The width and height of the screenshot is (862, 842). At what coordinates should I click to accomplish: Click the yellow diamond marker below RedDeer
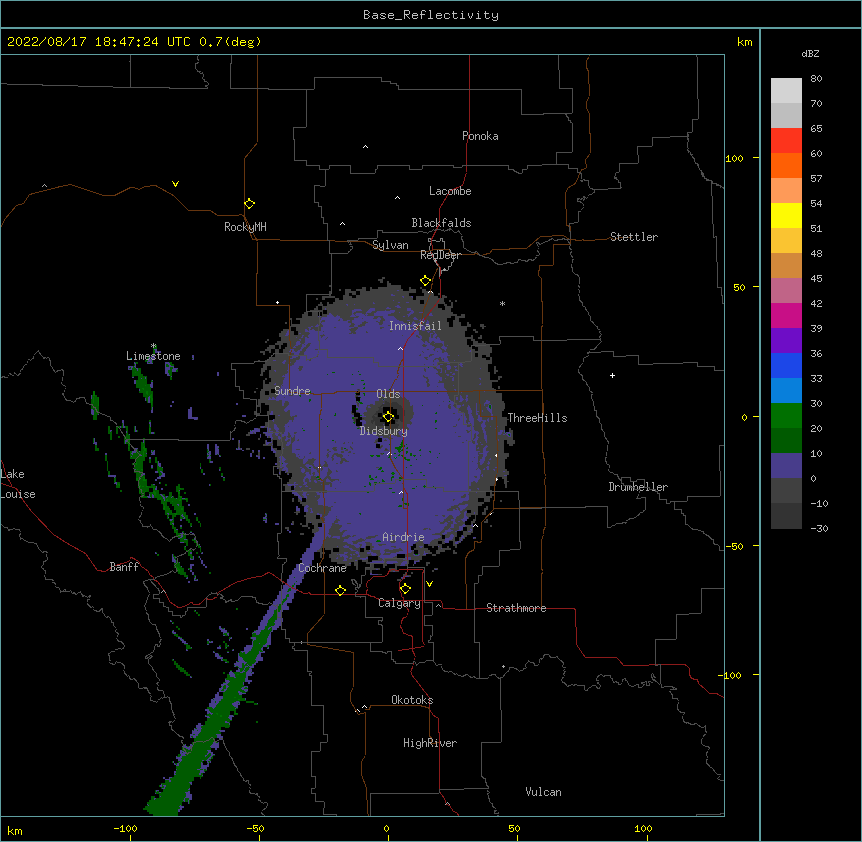(426, 281)
